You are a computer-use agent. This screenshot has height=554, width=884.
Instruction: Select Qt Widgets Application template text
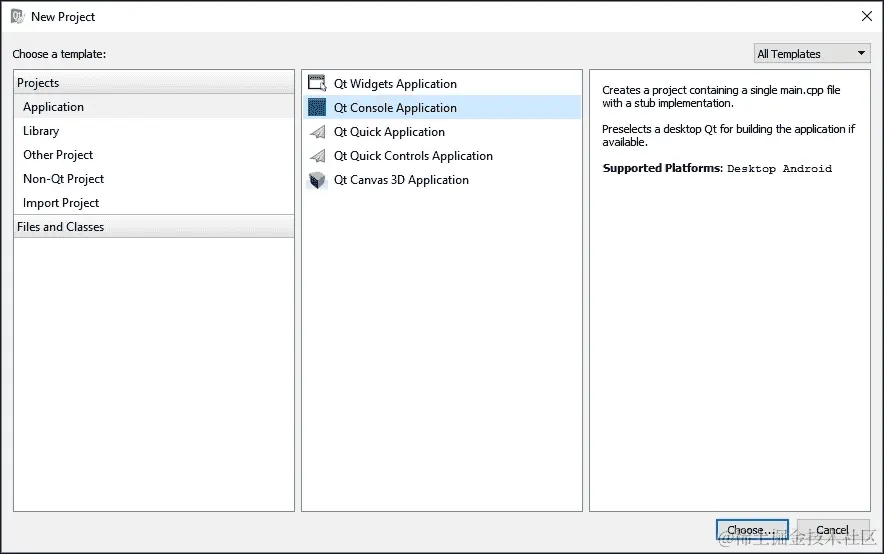[395, 84]
